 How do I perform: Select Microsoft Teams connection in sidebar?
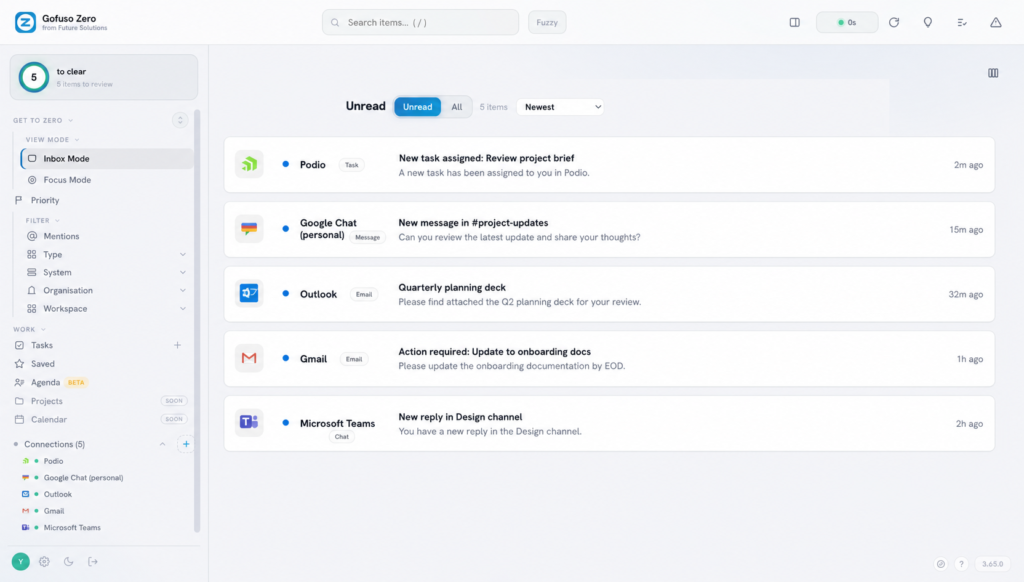pos(72,528)
